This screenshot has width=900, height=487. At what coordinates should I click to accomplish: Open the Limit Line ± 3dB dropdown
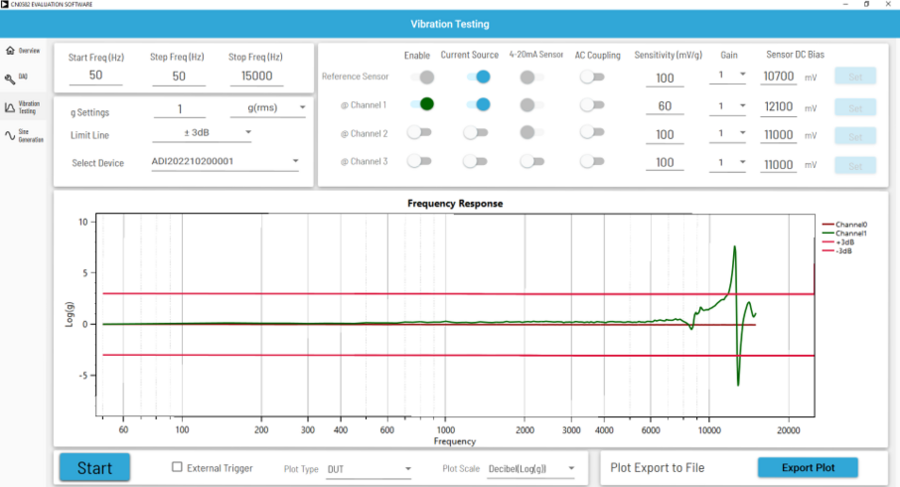click(x=201, y=133)
